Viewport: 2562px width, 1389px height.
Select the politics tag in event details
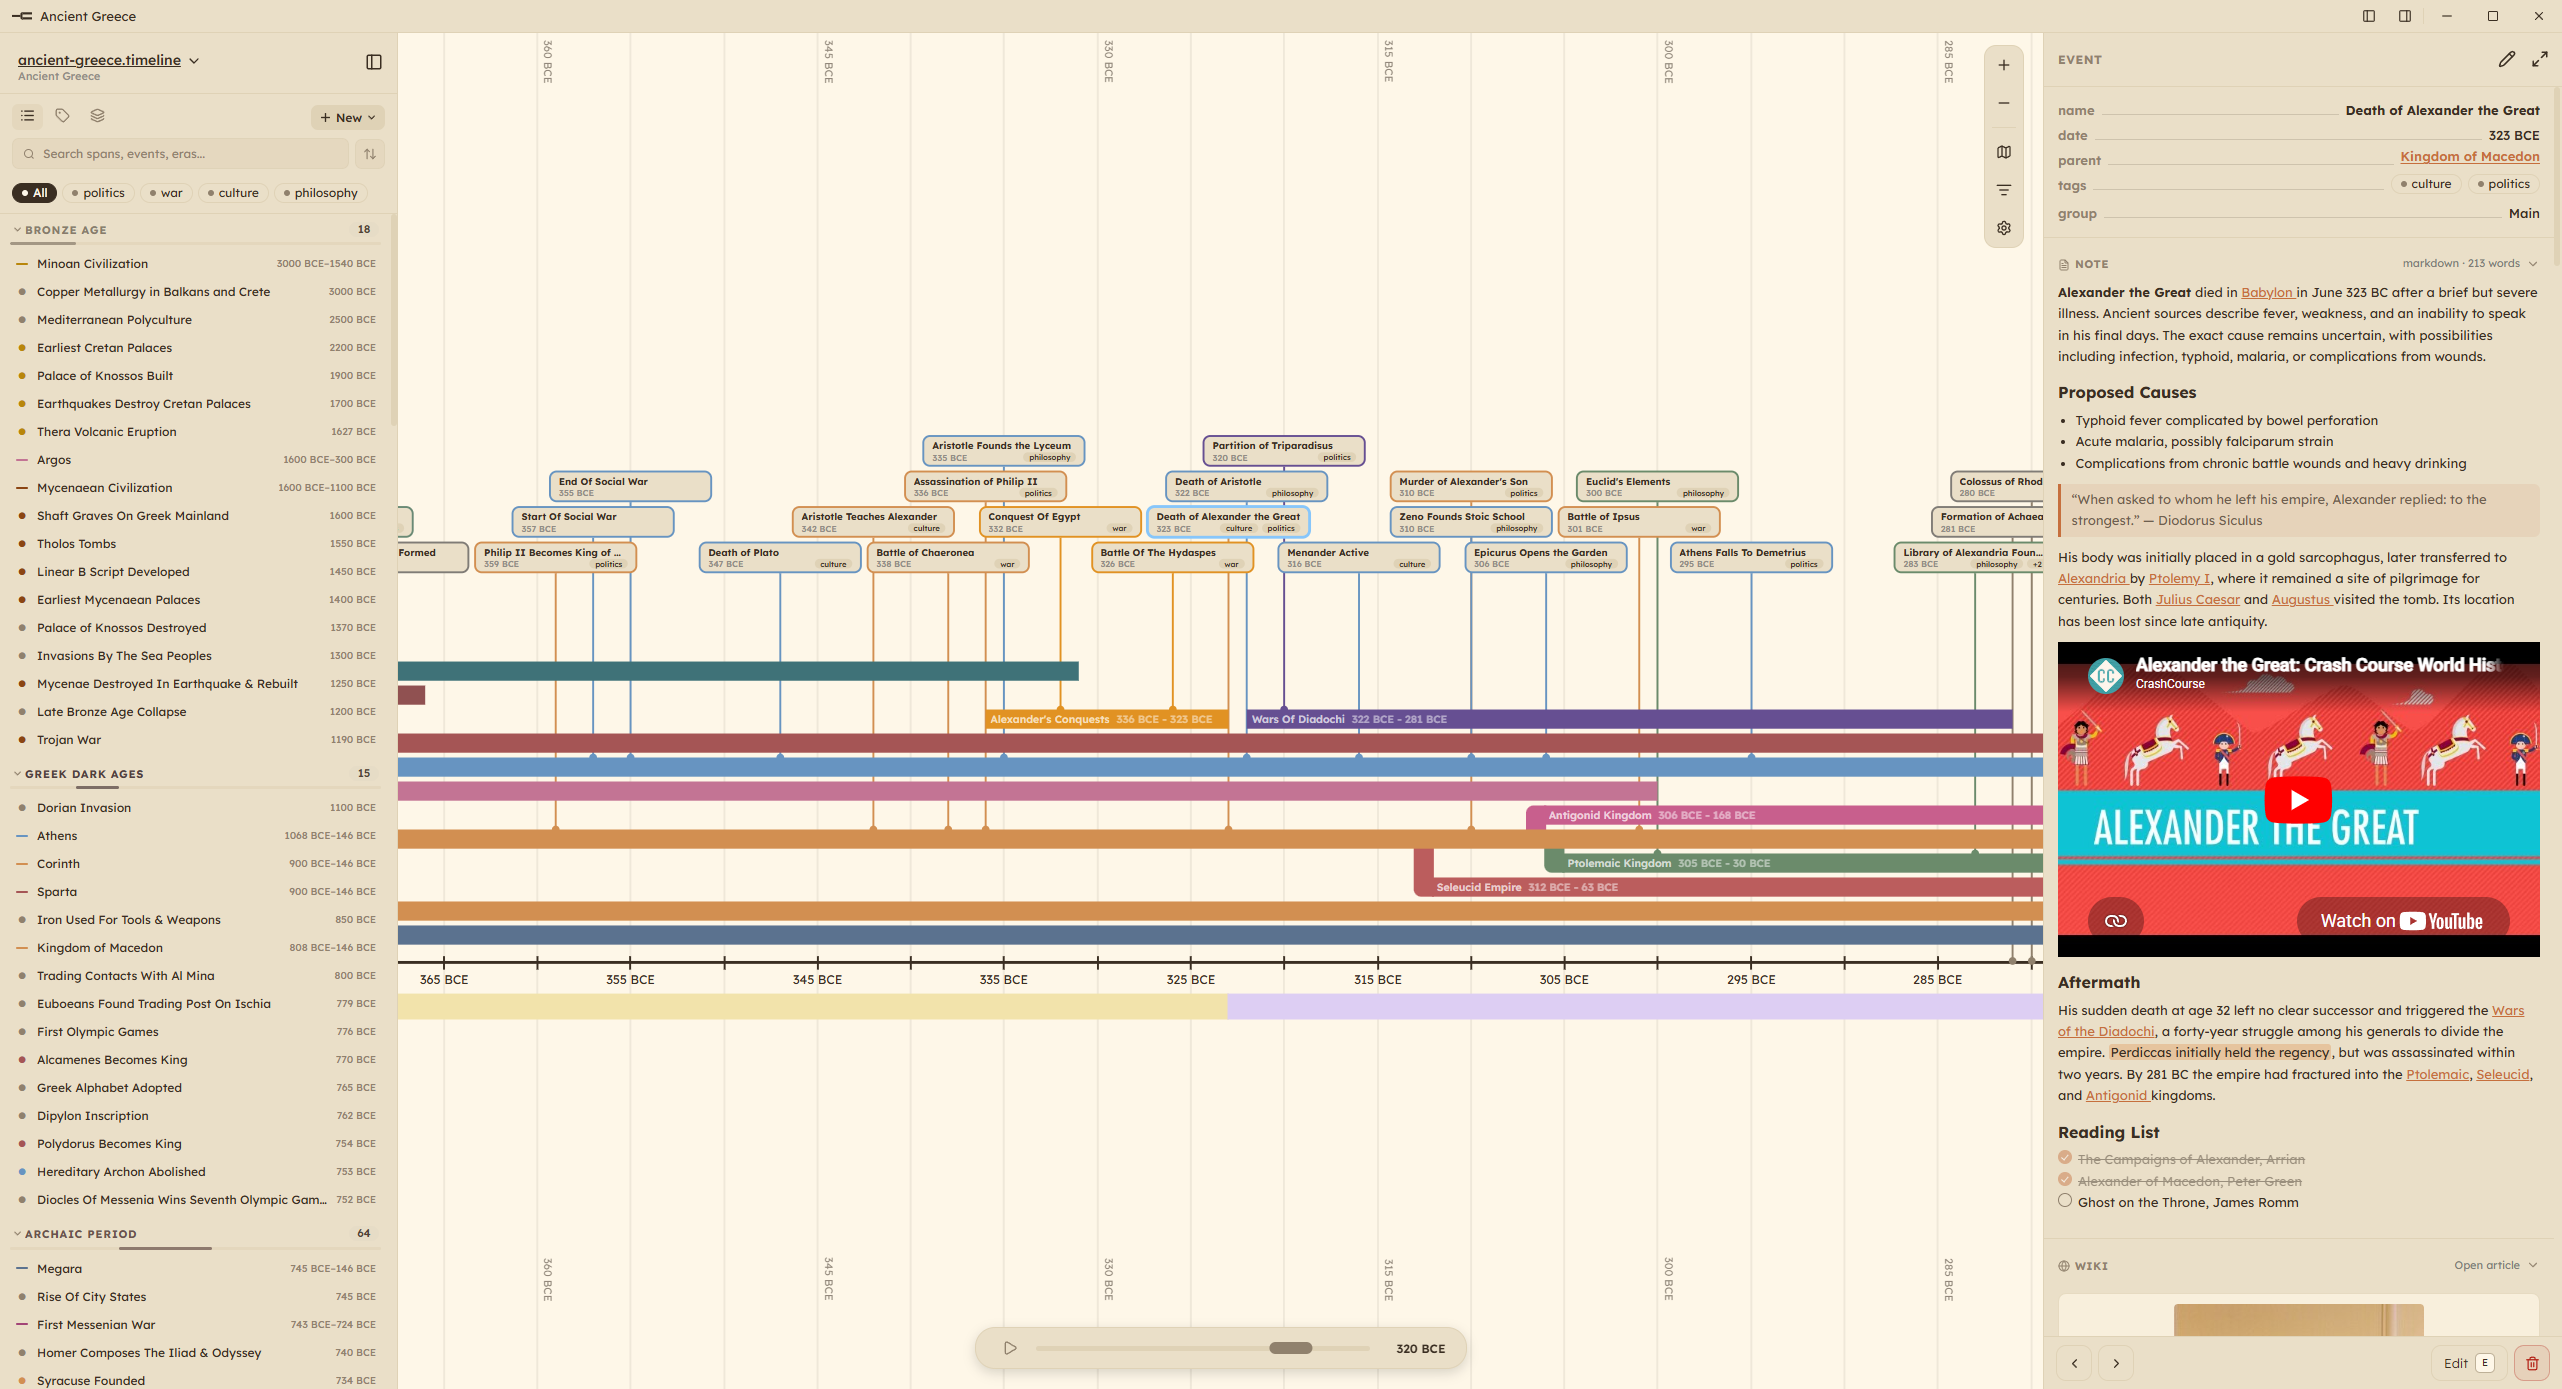click(x=2504, y=184)
